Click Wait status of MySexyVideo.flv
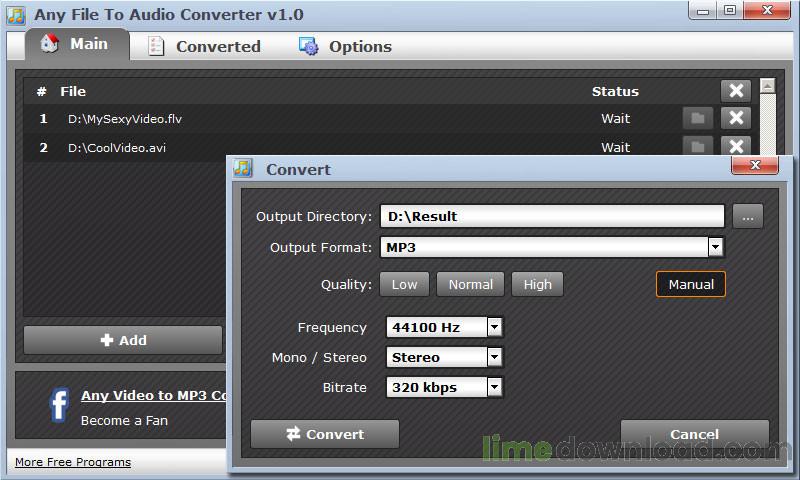 click(x=615, y=118)
